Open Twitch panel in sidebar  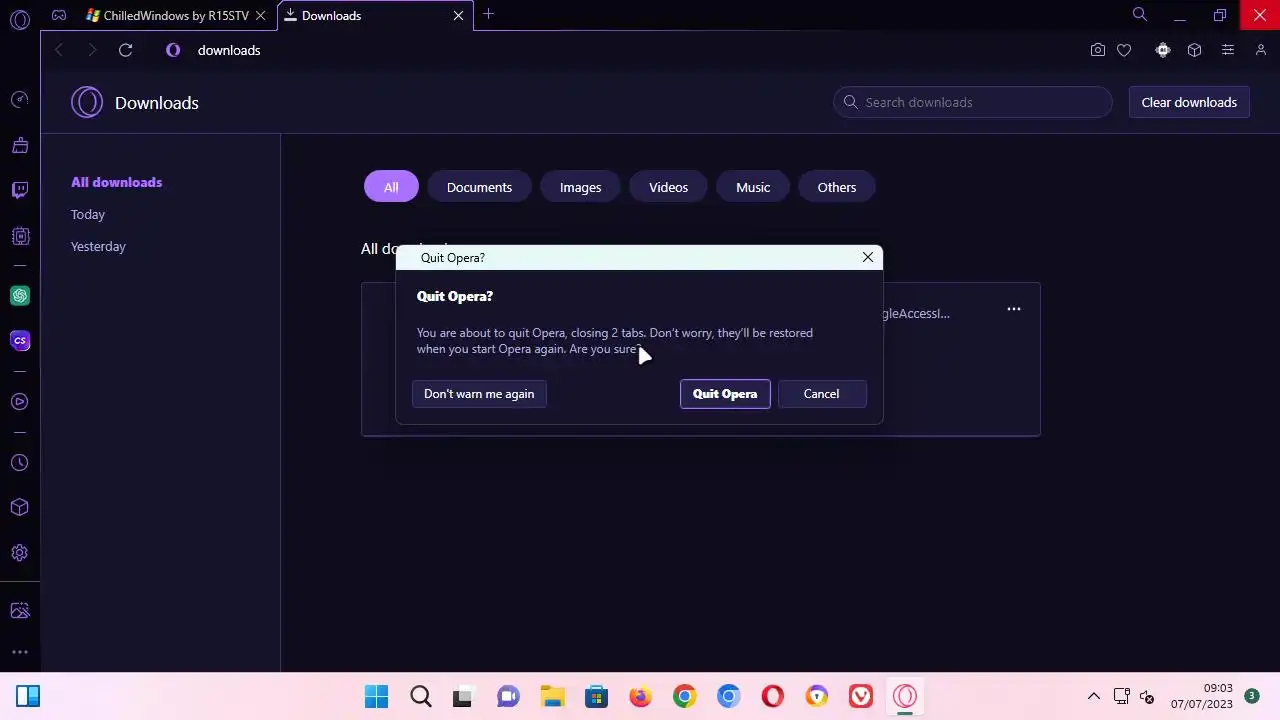[x=19, y=190]
